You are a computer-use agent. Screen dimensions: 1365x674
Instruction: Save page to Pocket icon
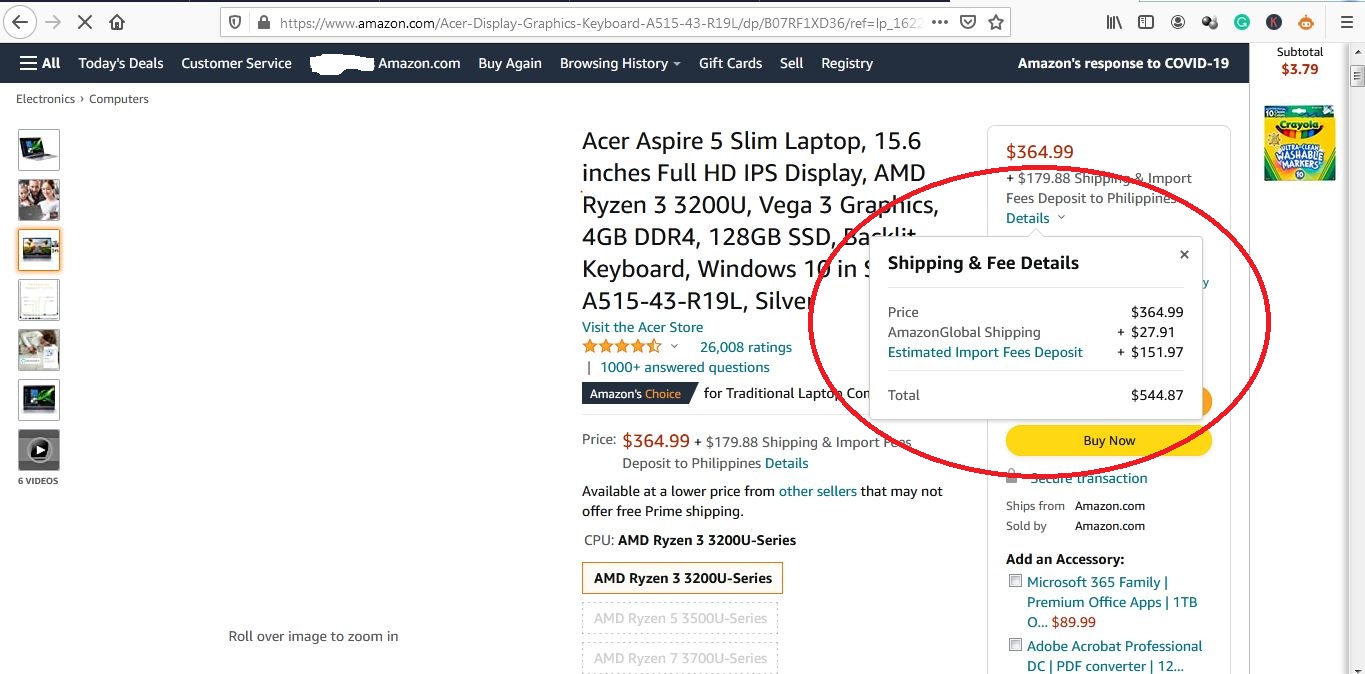[x=968, y=22]
